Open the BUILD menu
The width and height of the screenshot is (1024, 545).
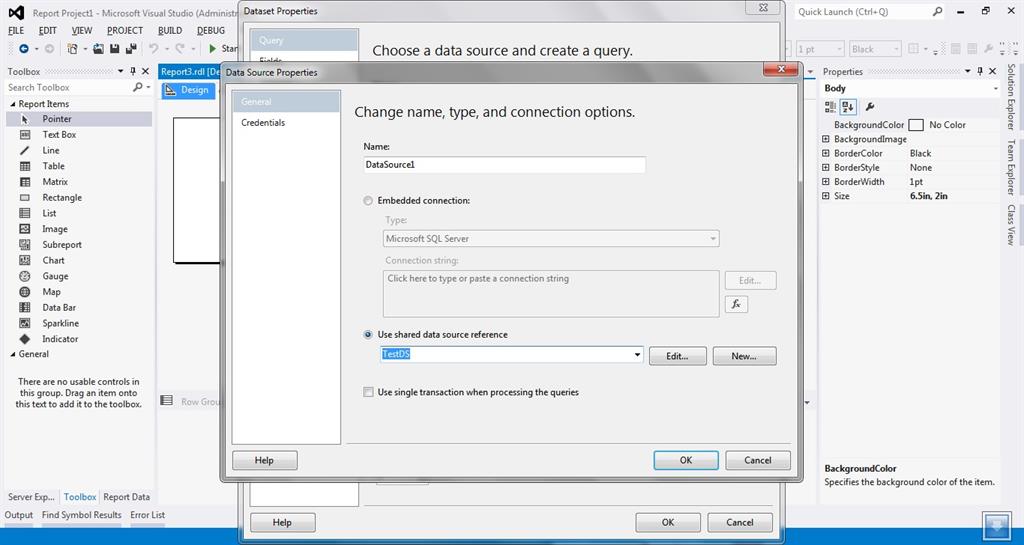(x=170, y=31)
